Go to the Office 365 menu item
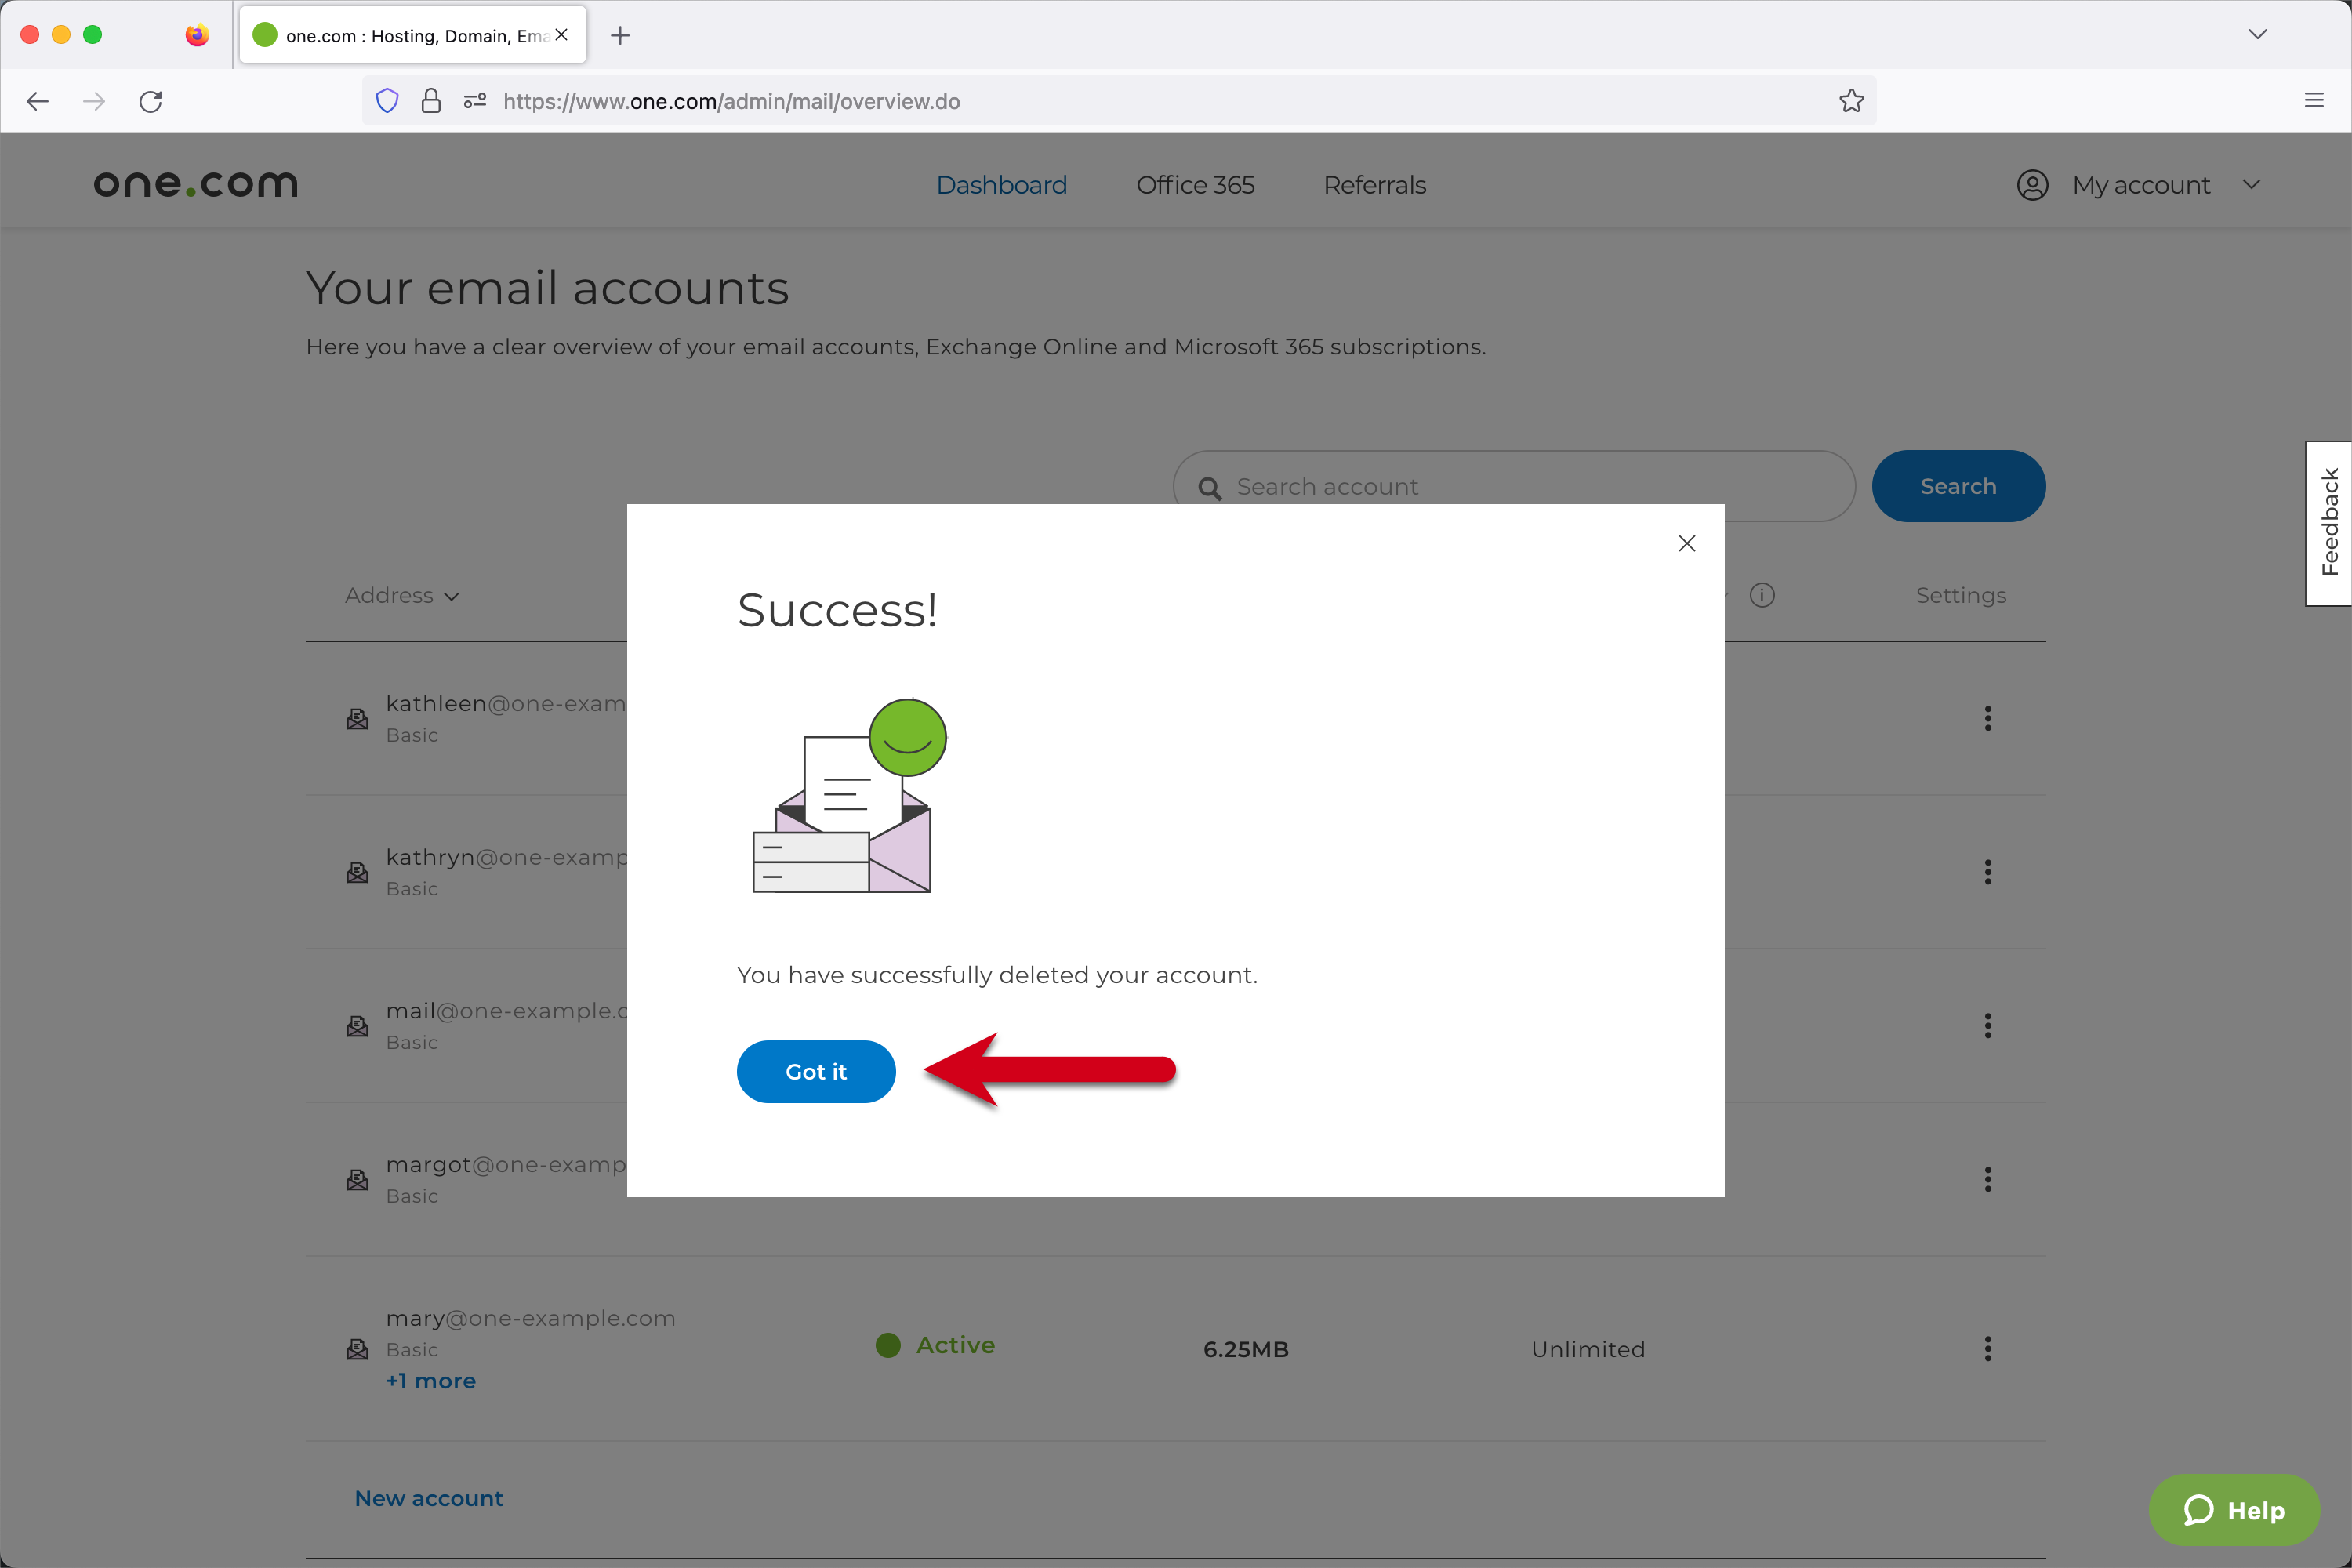Image resolution: width=2352 pixels, height=1568 pixels. tap(1194, 185)
